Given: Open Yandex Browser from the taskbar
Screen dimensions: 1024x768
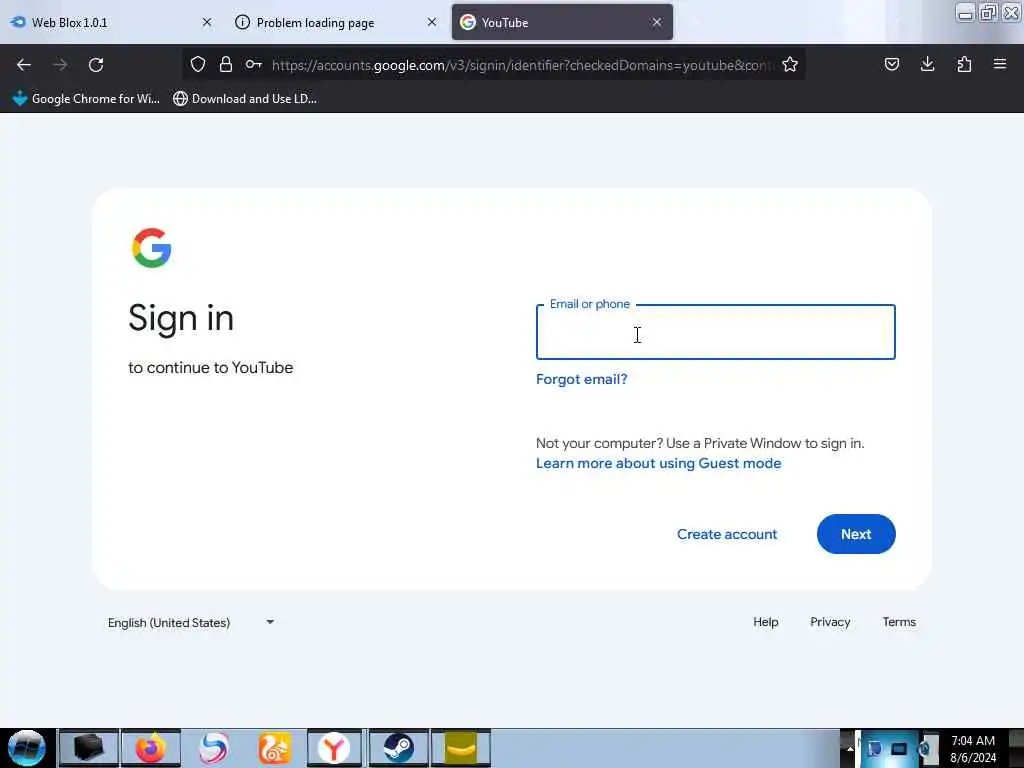Looking at the screenshot, I should click(x=334, y=748).
